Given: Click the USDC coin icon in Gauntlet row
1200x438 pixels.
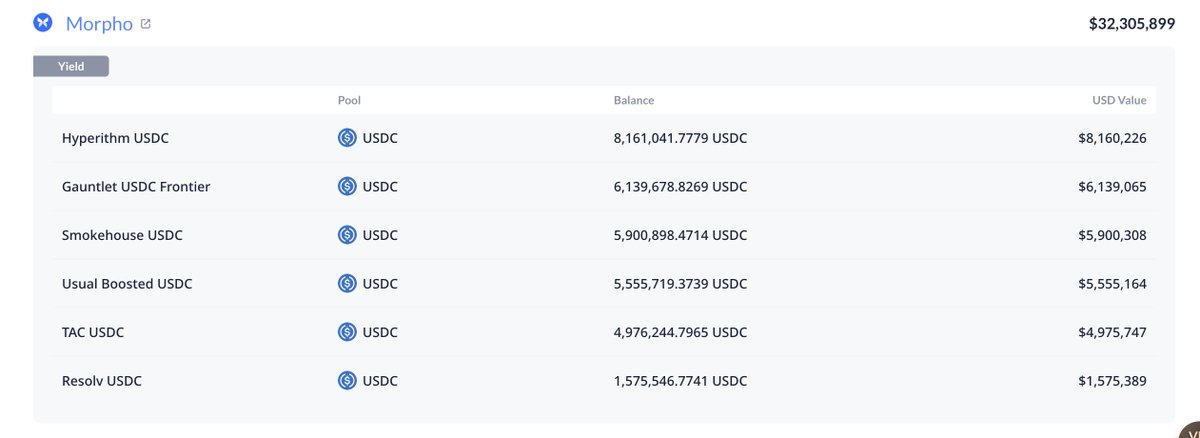Looking at the screenshot, I should tap(347, 186).
